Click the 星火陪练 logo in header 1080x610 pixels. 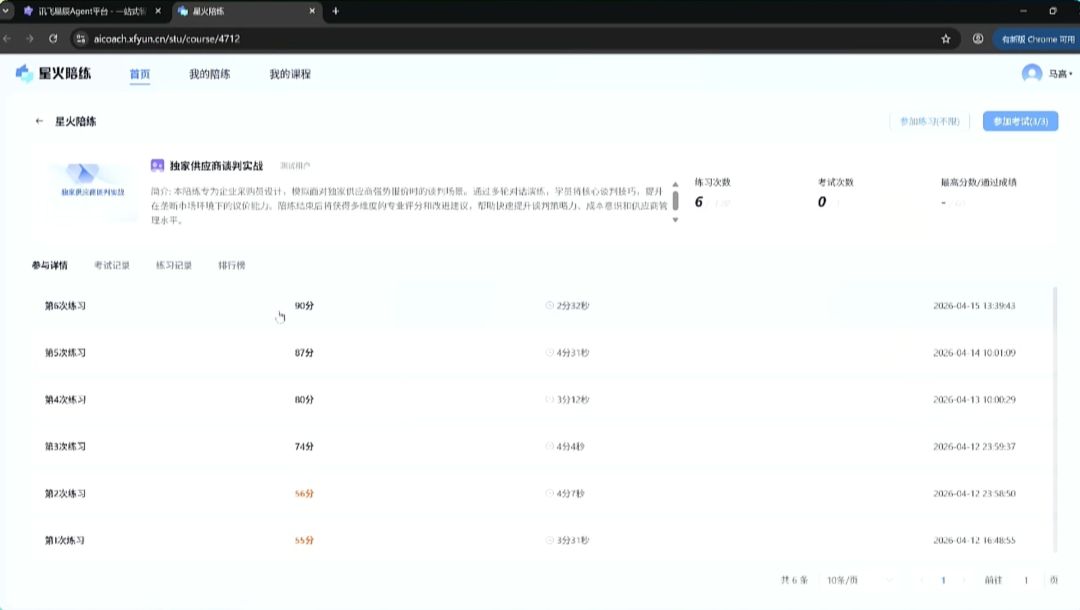(52, 73)
